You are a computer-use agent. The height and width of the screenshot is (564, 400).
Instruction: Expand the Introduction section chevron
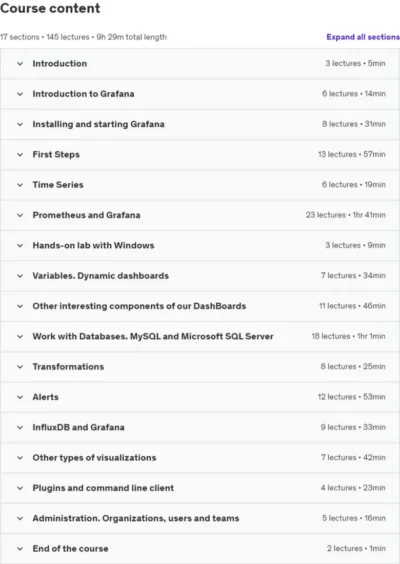tap(20, 64)
